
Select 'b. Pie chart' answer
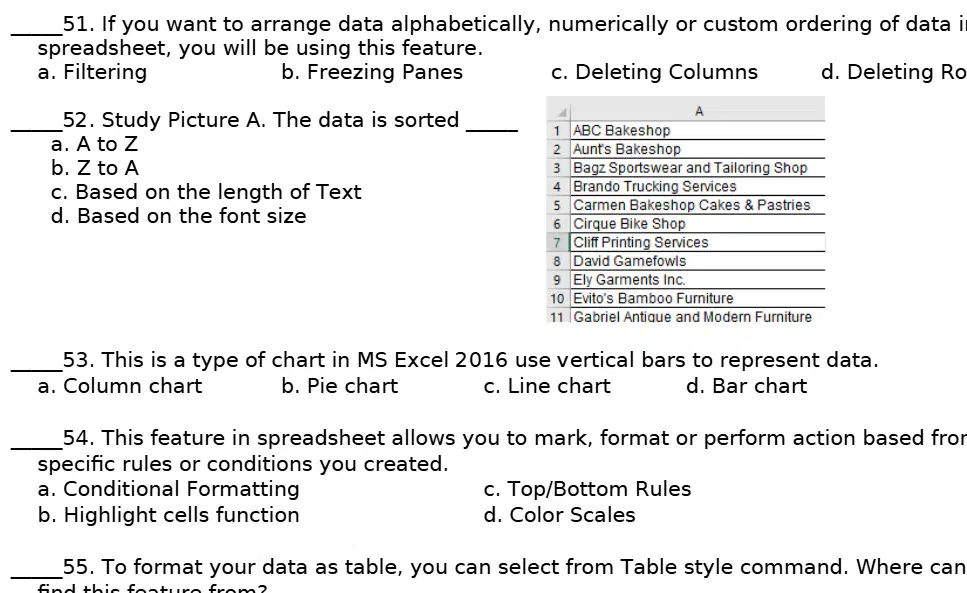coord(340,386)
